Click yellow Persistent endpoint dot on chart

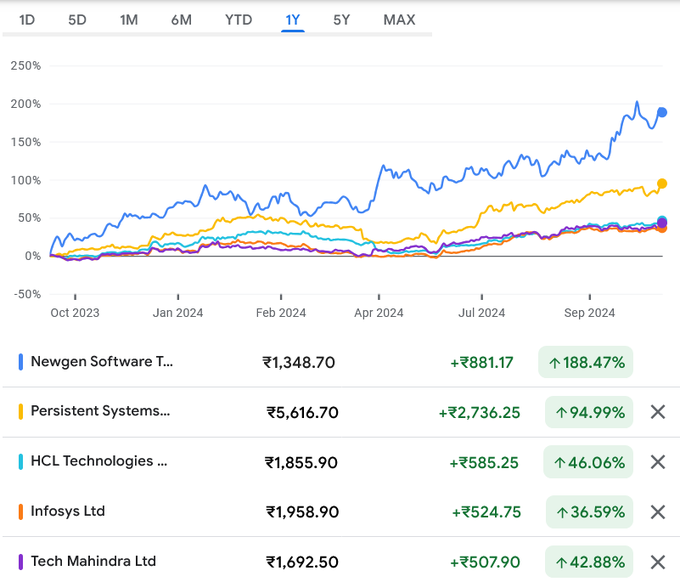point(662,183)
